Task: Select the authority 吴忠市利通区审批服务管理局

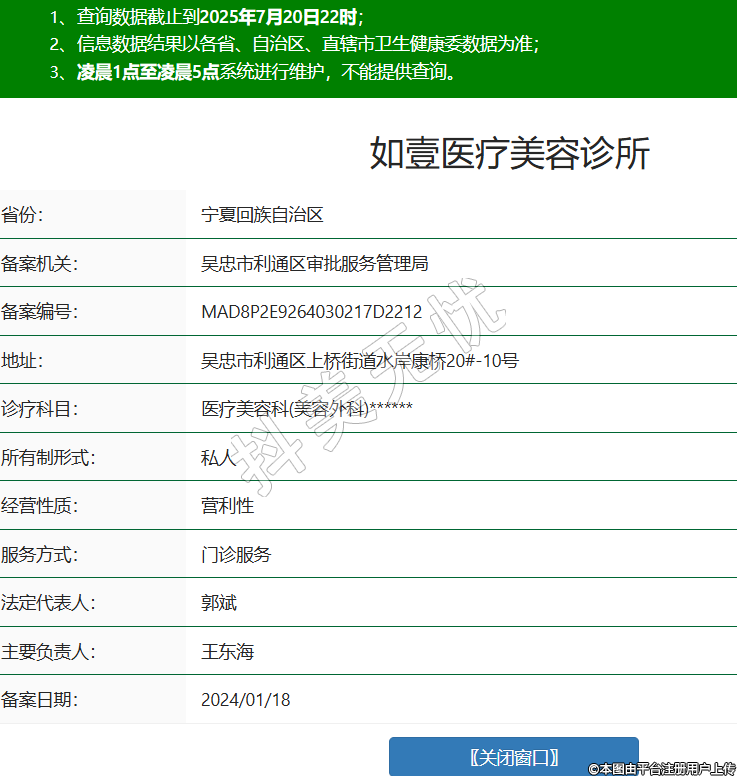Action: (x=314, y=264)
